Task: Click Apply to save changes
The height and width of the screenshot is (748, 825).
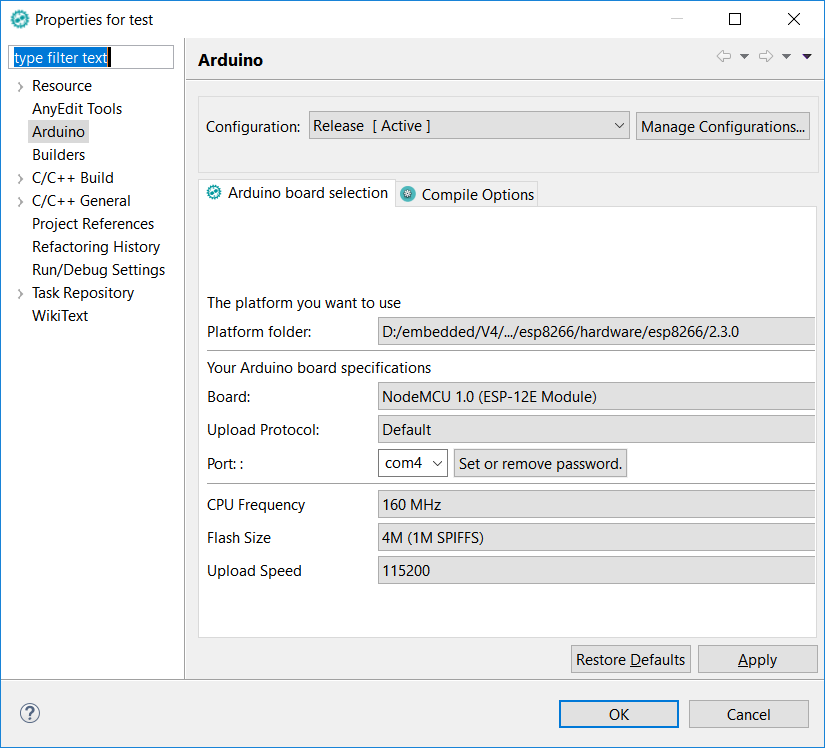Action: (757, 659)
